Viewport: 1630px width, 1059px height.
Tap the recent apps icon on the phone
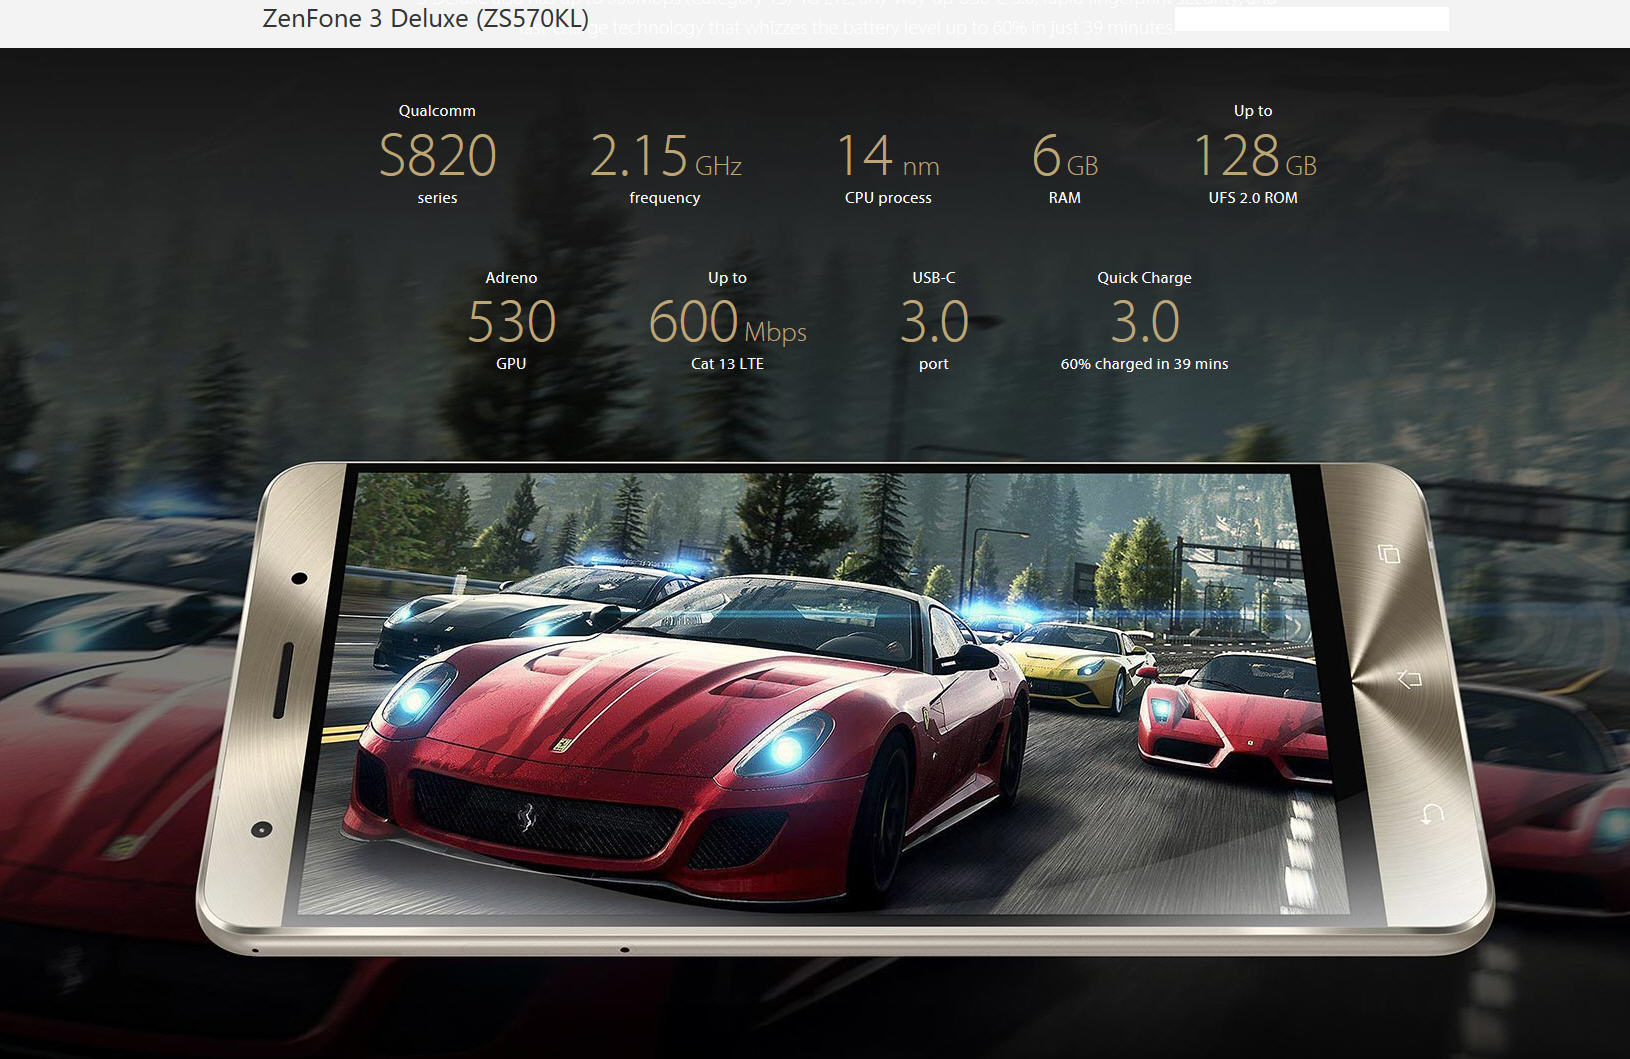point(1388,554)
